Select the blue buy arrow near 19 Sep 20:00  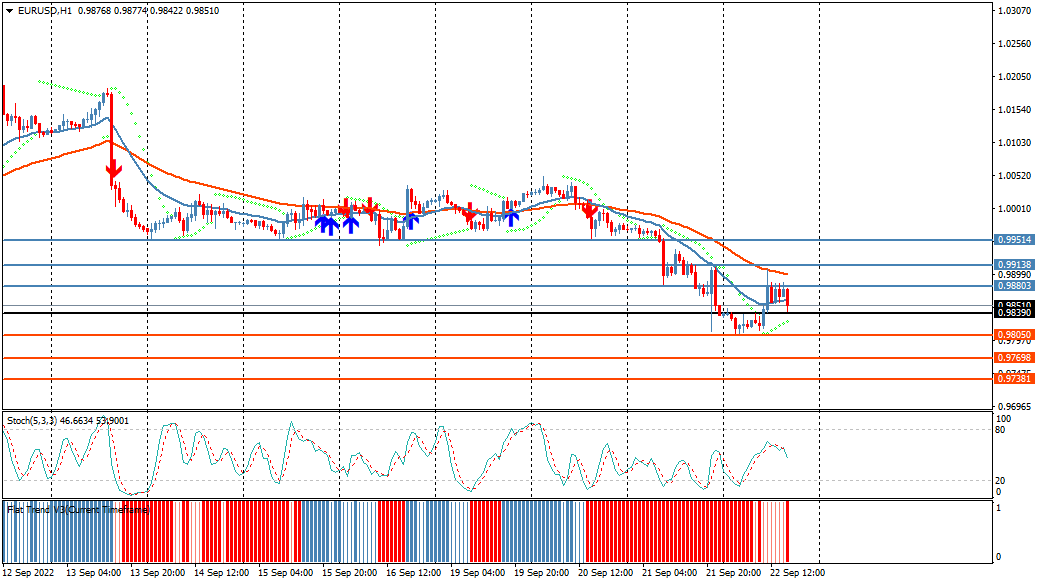click(x=510, y=218)
